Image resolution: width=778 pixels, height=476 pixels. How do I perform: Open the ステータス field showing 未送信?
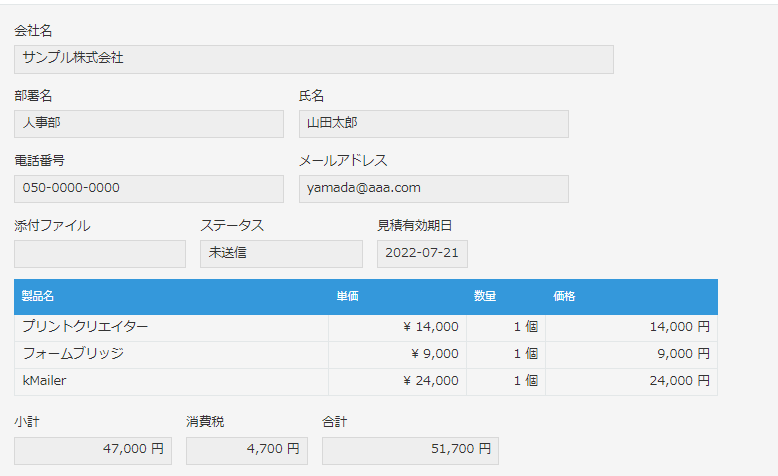point(281,253)
